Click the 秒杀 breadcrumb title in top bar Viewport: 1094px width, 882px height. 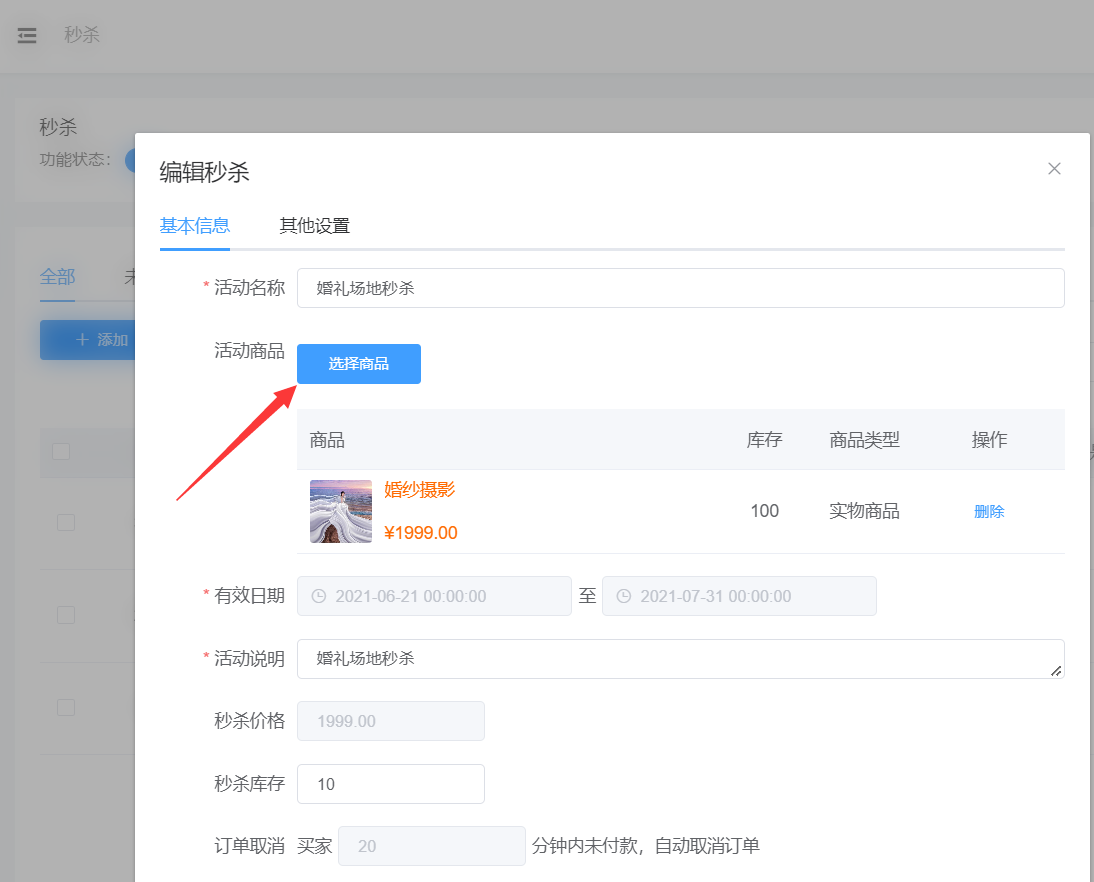click(82, 35)
